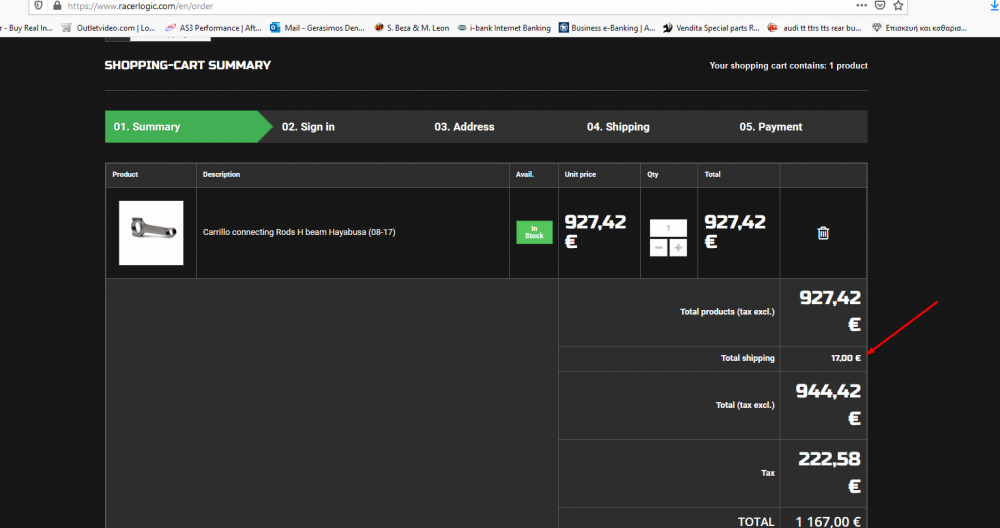Click the 222,58 € tax value
The image size is (1000, 528).
coord(830,472)
